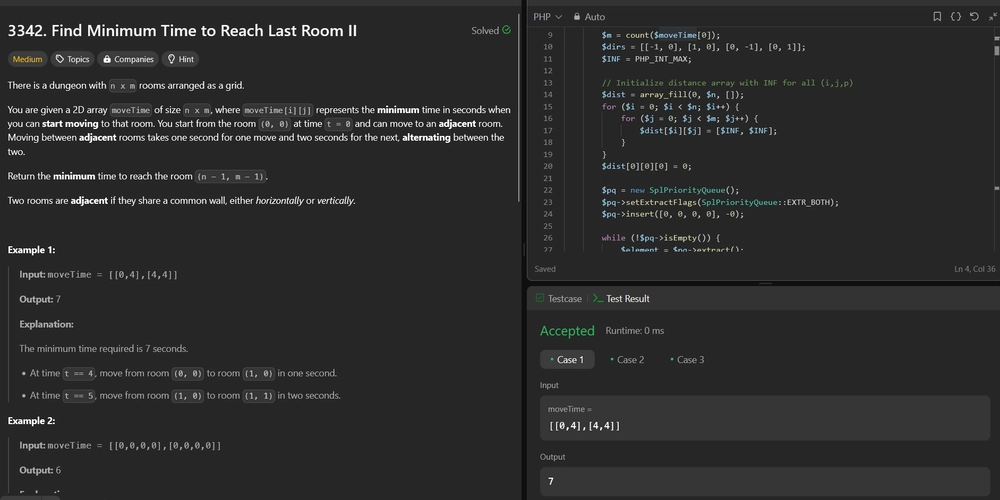1000x500 pixels.
Task: Click the Accepted result text
Action: [567, 330]
